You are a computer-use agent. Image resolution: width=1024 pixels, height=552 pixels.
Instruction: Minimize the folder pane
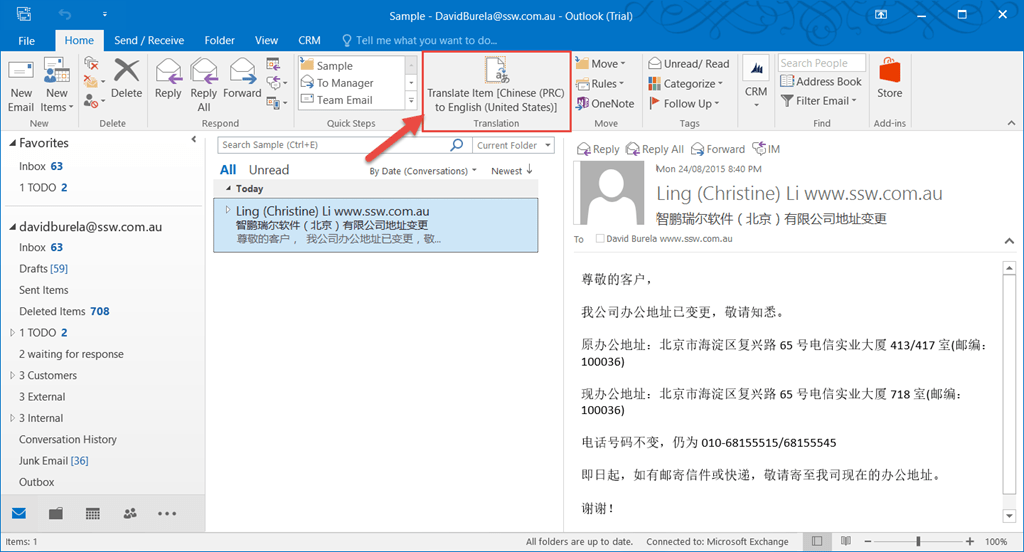pos(193,140)
